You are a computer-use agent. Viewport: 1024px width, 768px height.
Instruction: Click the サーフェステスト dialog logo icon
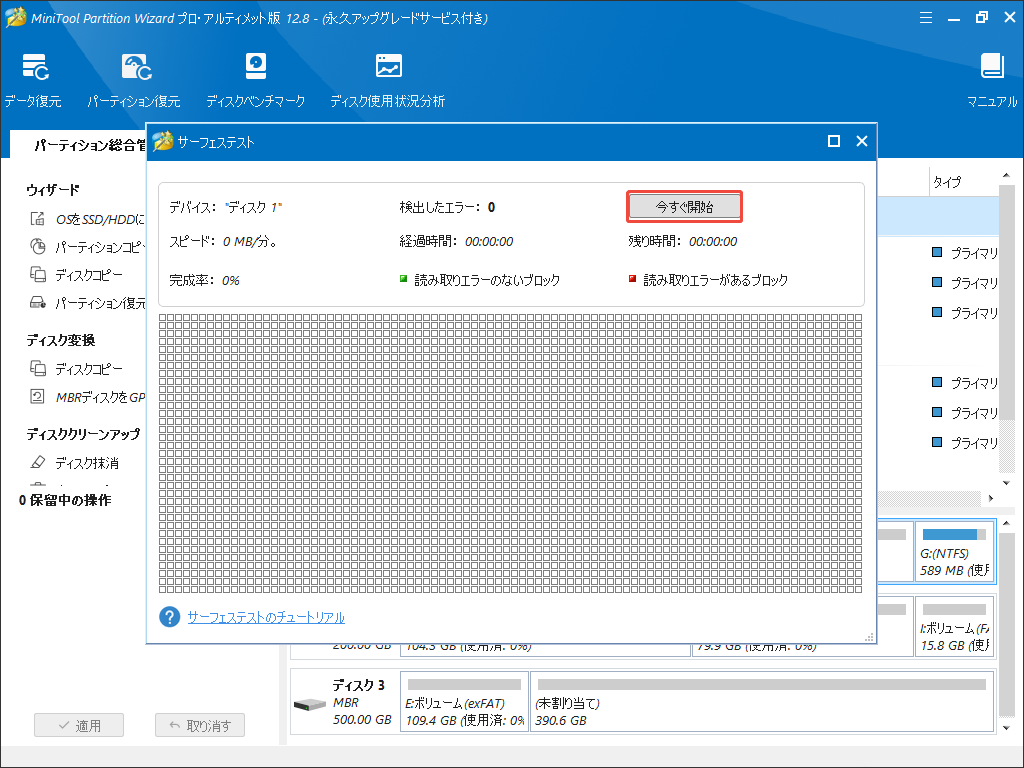click(163, 141)
